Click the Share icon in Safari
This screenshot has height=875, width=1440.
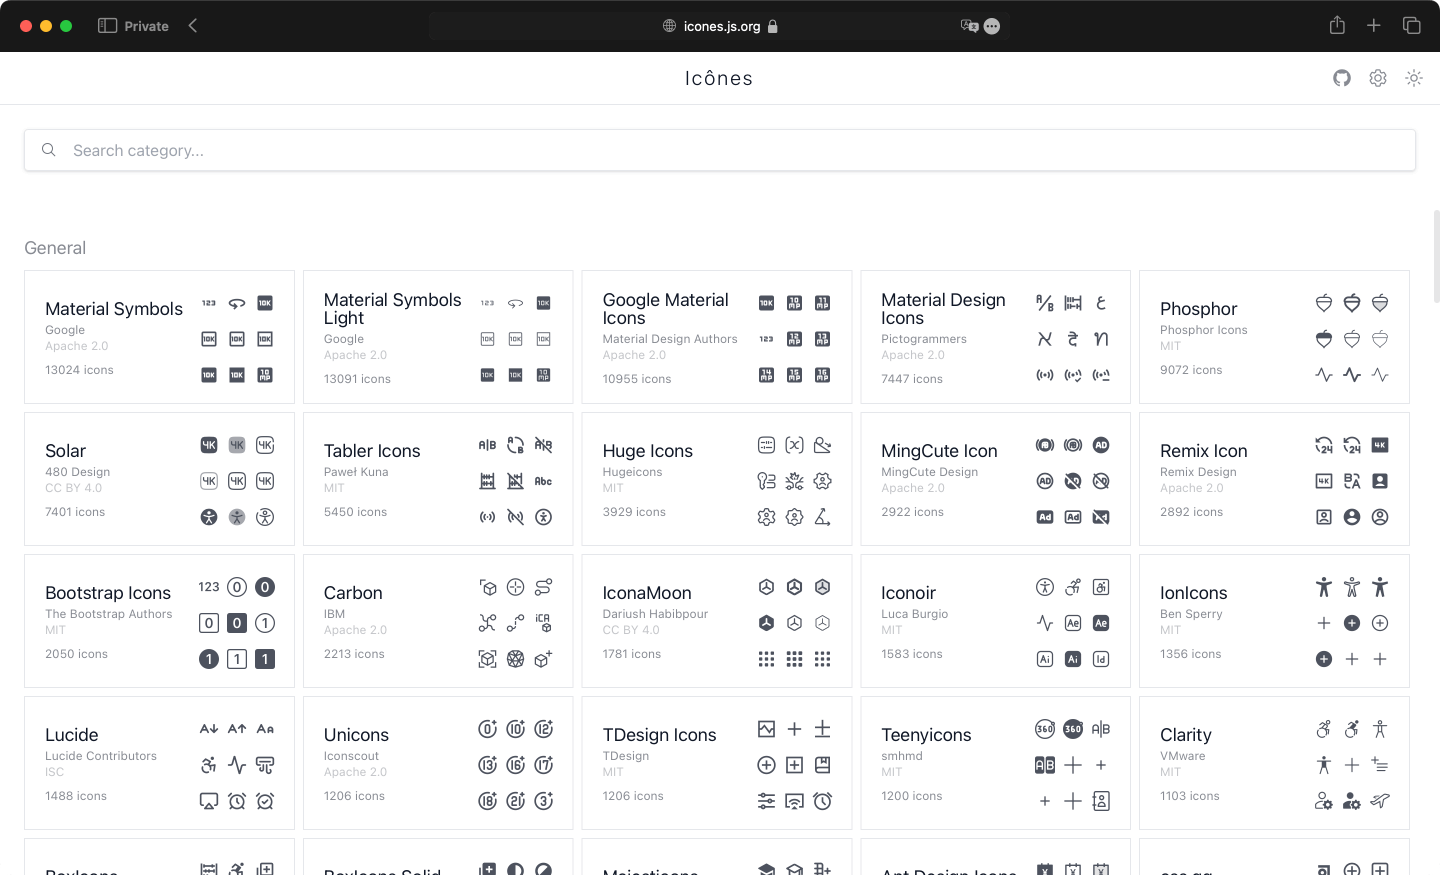coord(1337,26)
